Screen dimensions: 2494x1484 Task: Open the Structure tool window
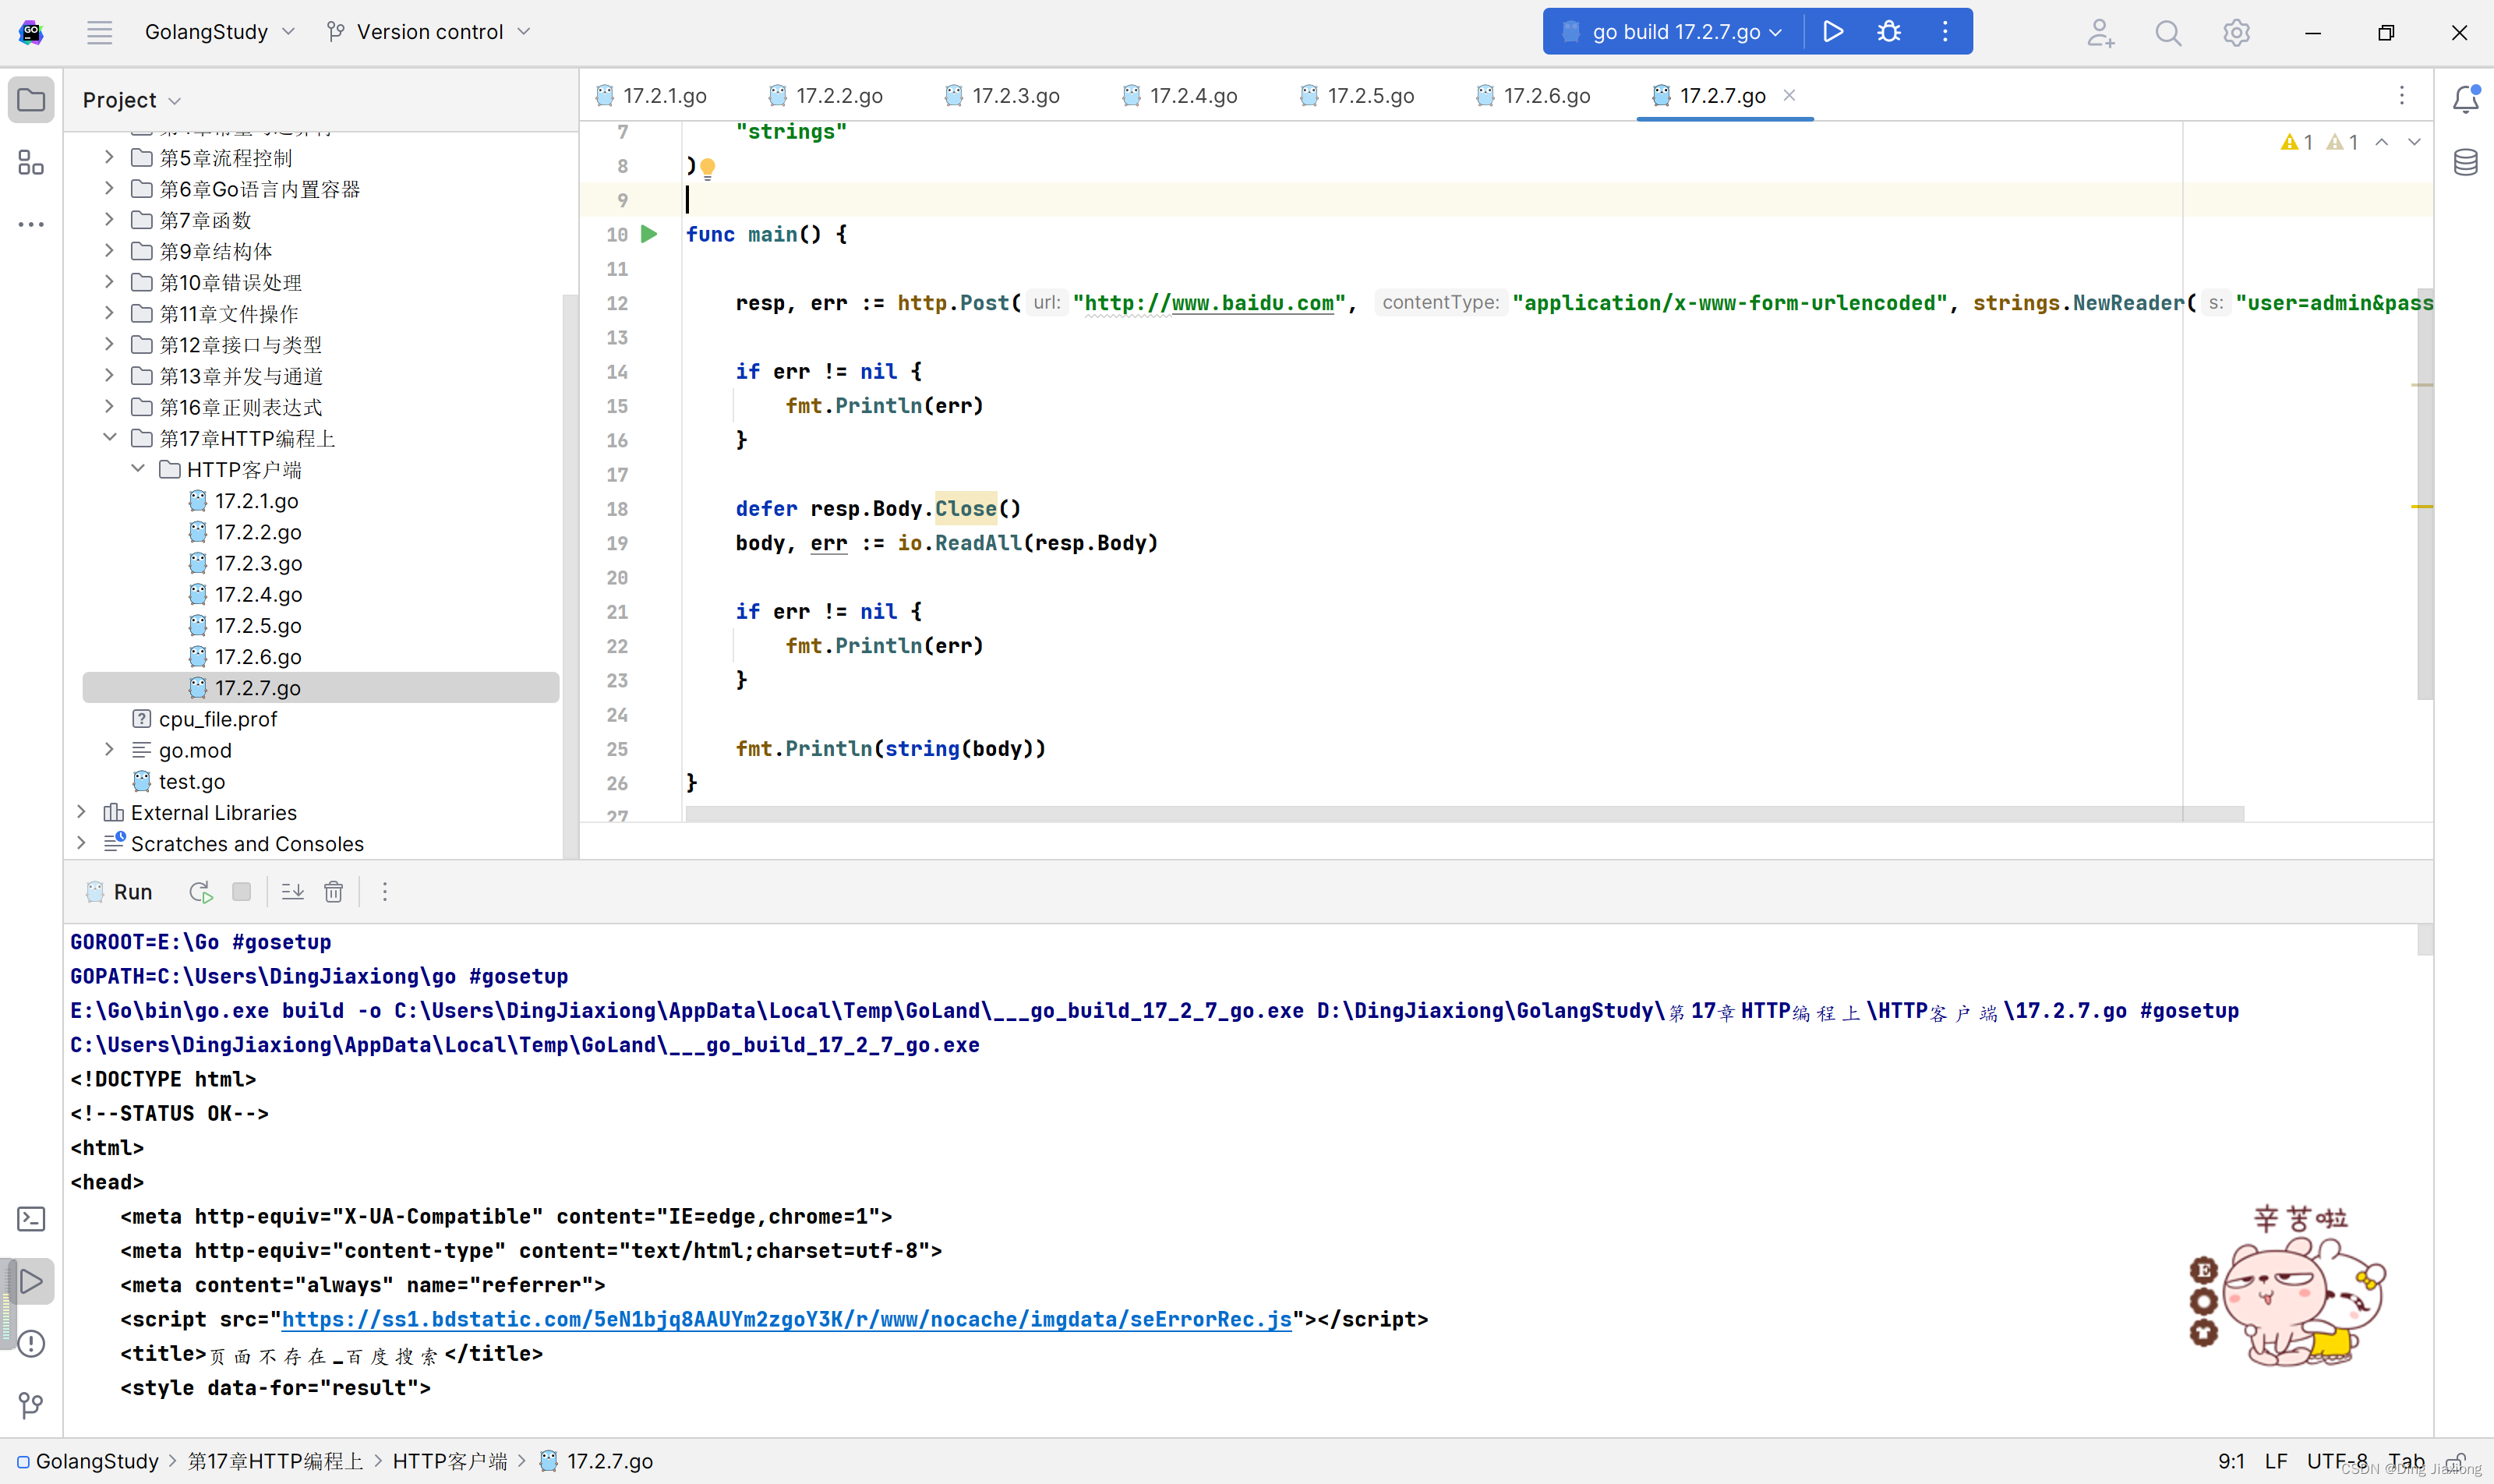point(31,162)
